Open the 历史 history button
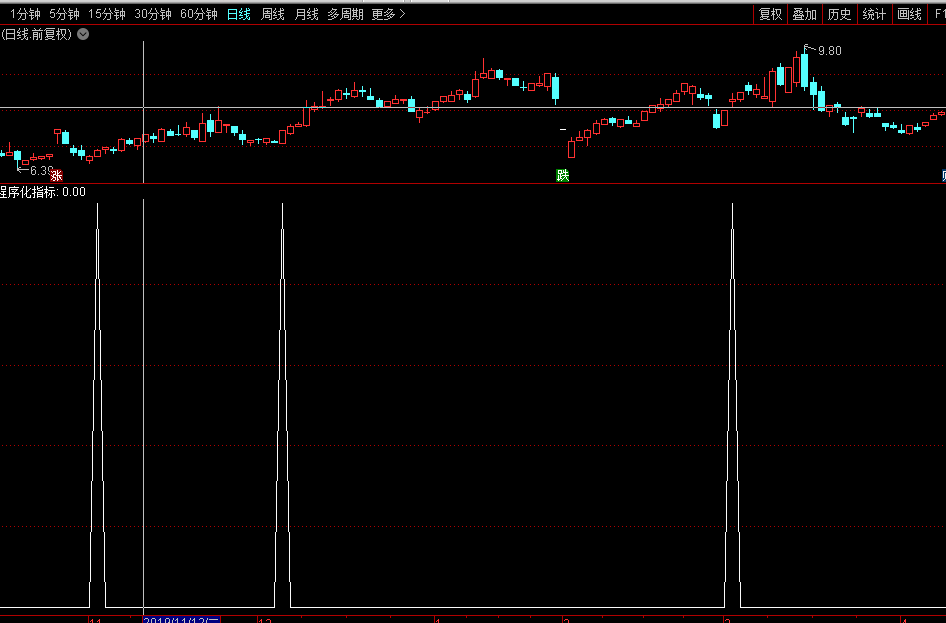The image size is (946, 623). point(839,14)
